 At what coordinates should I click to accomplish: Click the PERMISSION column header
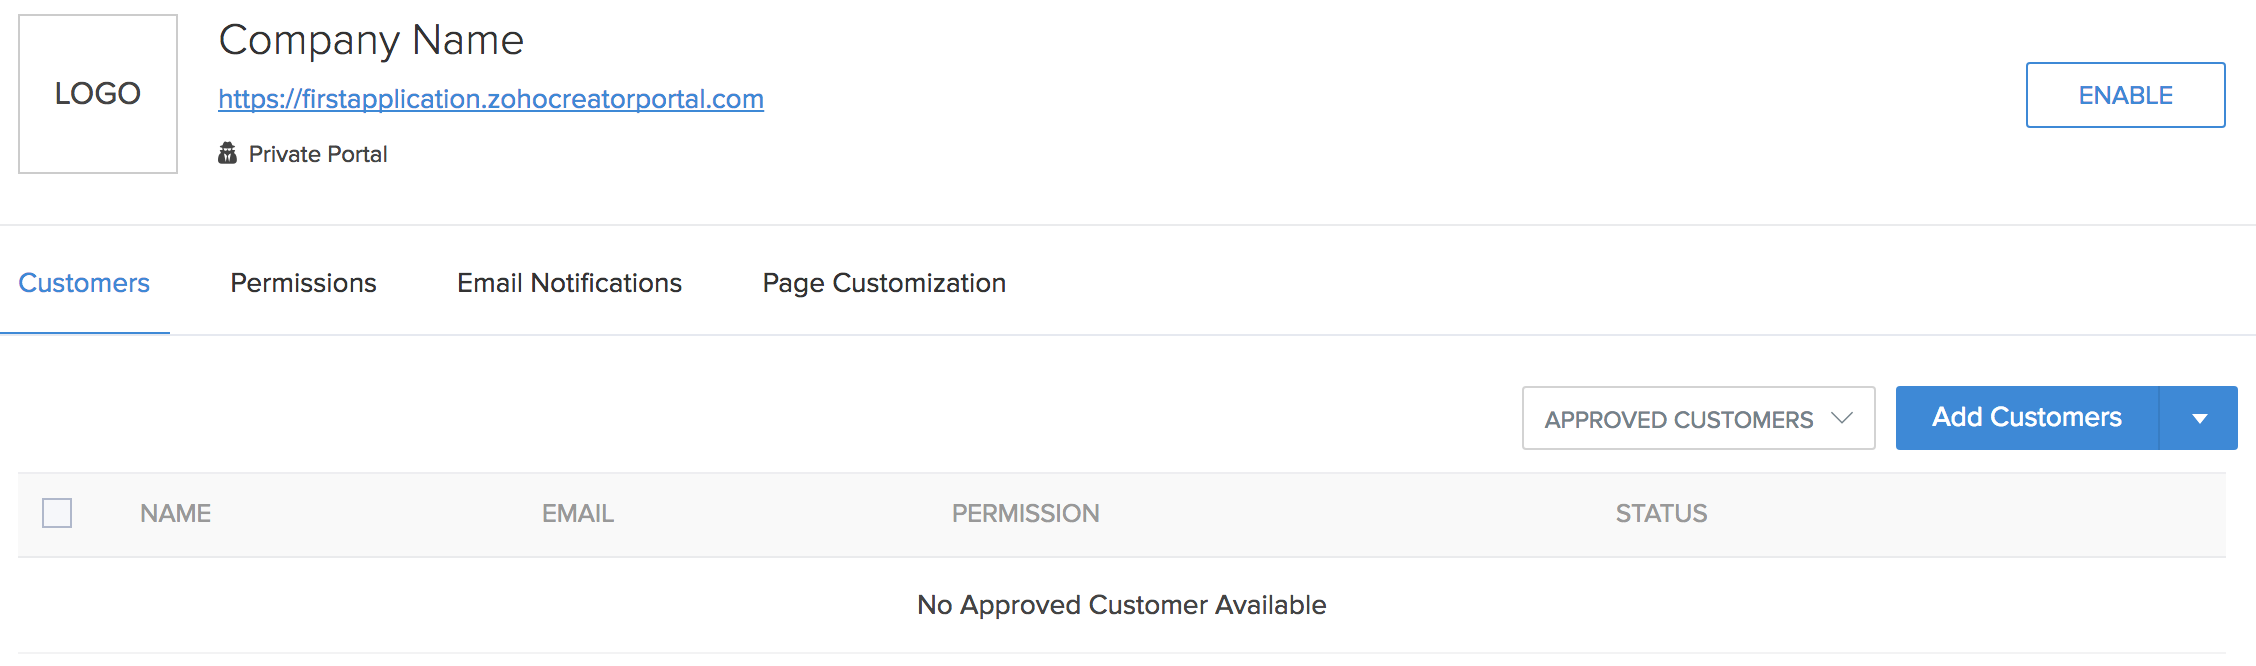pyautogui.click(x=1025, y=513)
